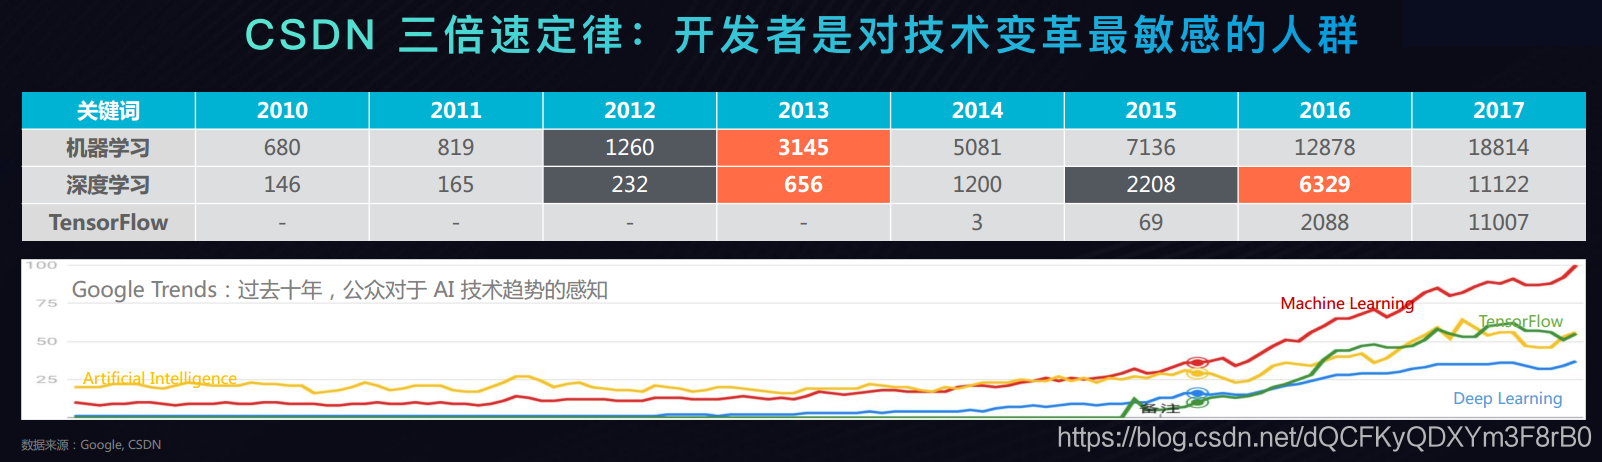Click the TensorFlow dash cell under 2010
This screenshot has height=462, width=1602.
click(282, 222)
